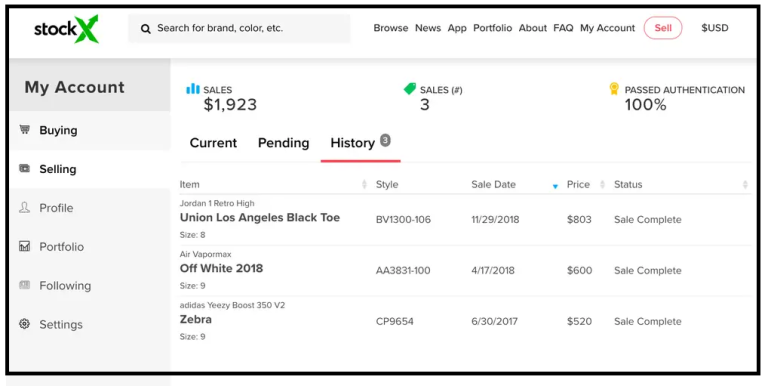The height and width of the screenshot is (386, 768).
Task: Sort by Price column arrows
Action: coord(602,184)
